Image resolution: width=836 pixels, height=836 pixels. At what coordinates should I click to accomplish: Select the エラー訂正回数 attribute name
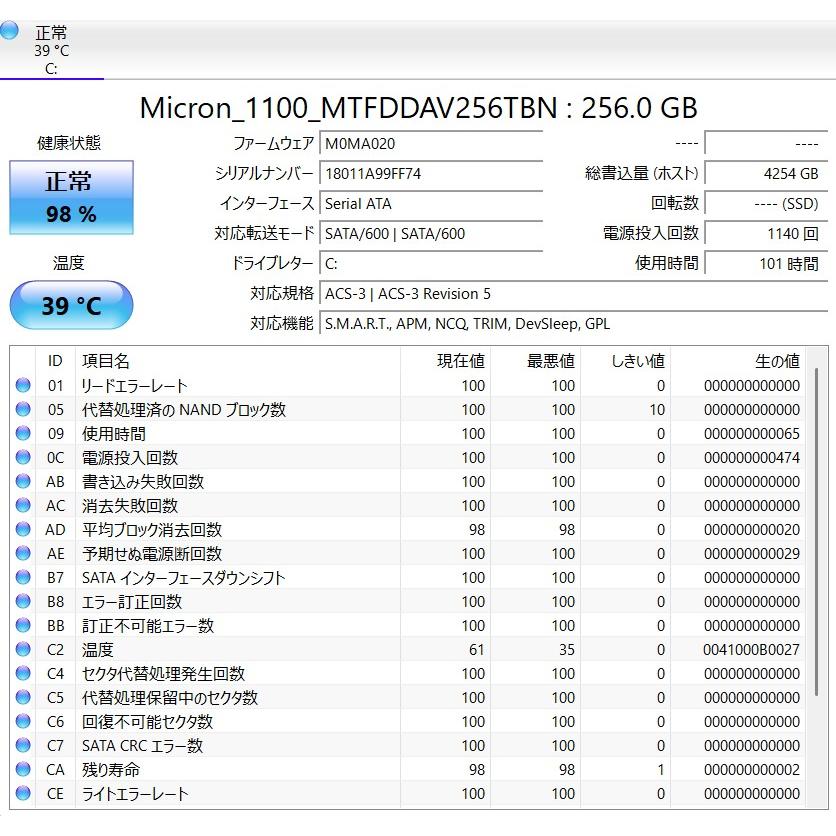(132, 601)
